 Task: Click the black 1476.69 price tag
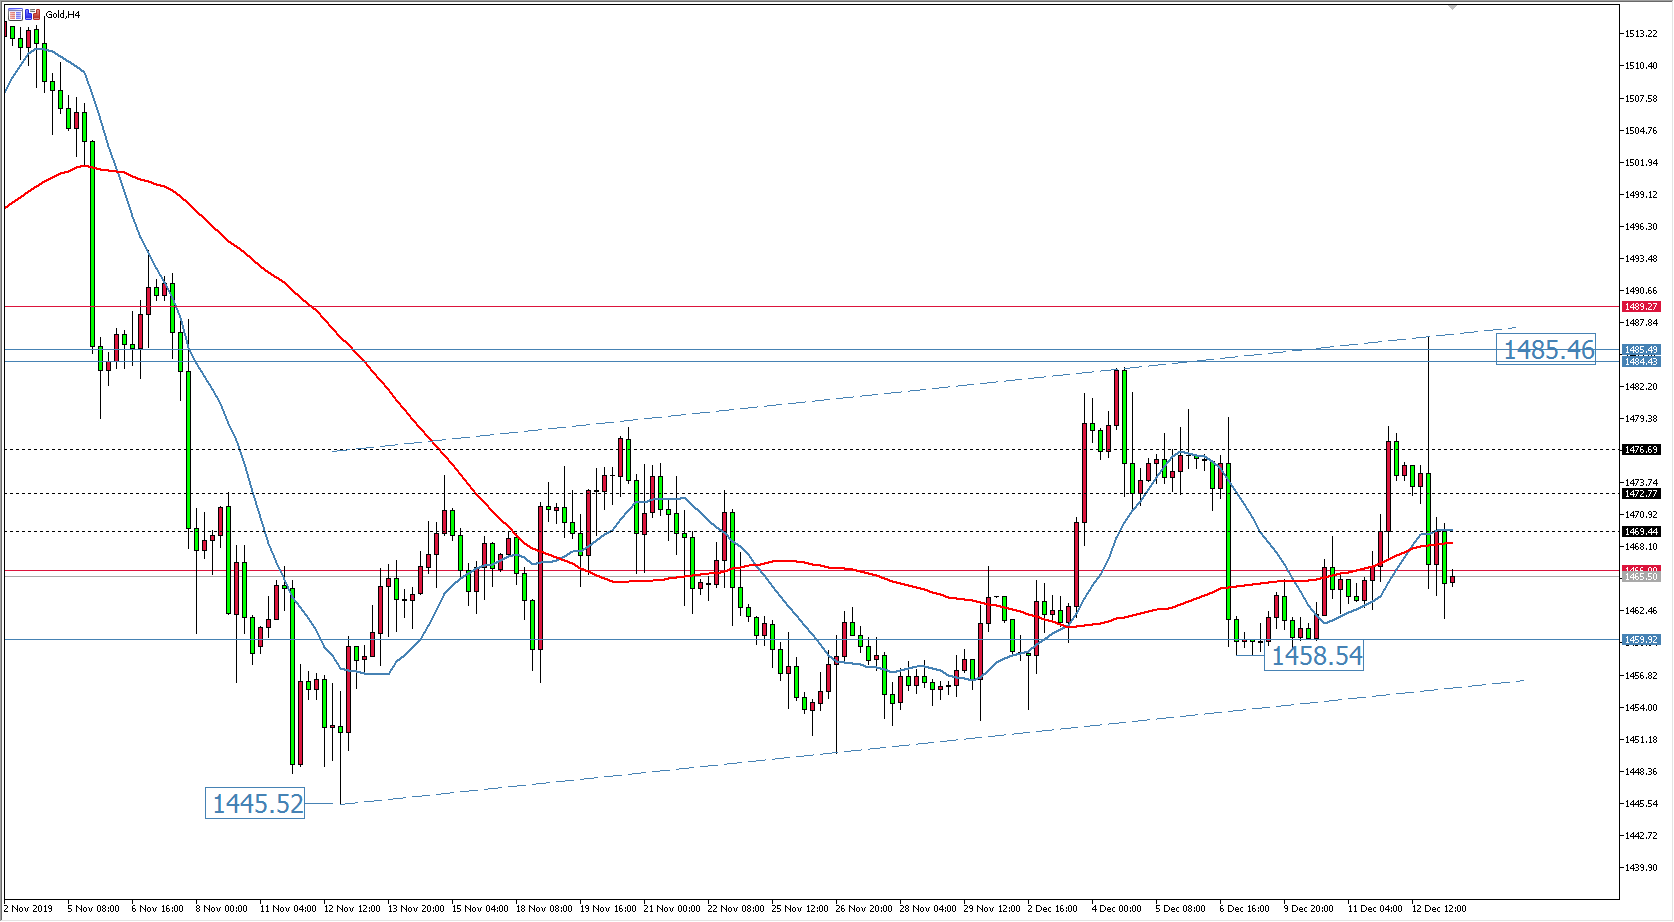pyautogui.click(x=1641, y=450)
